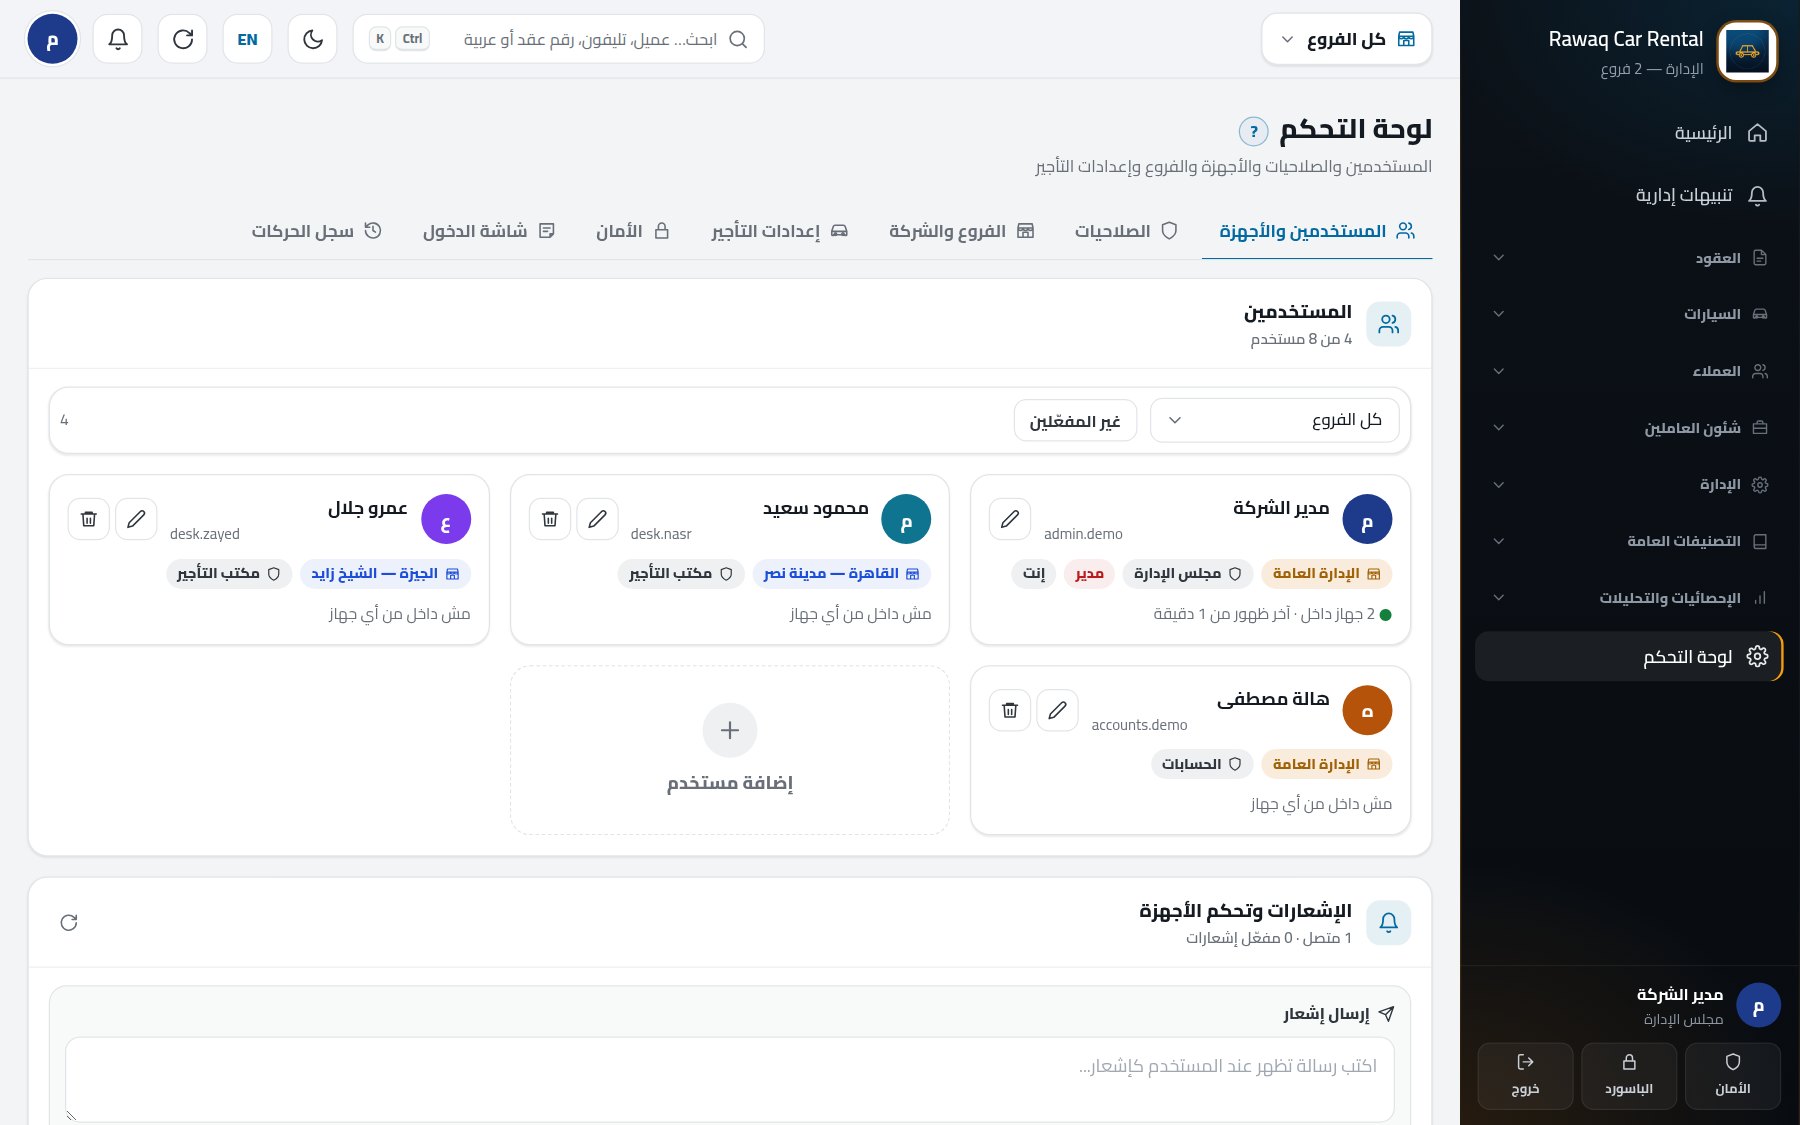
Task: Open the كل الفروع branch selector in header
Action: 1347,39
